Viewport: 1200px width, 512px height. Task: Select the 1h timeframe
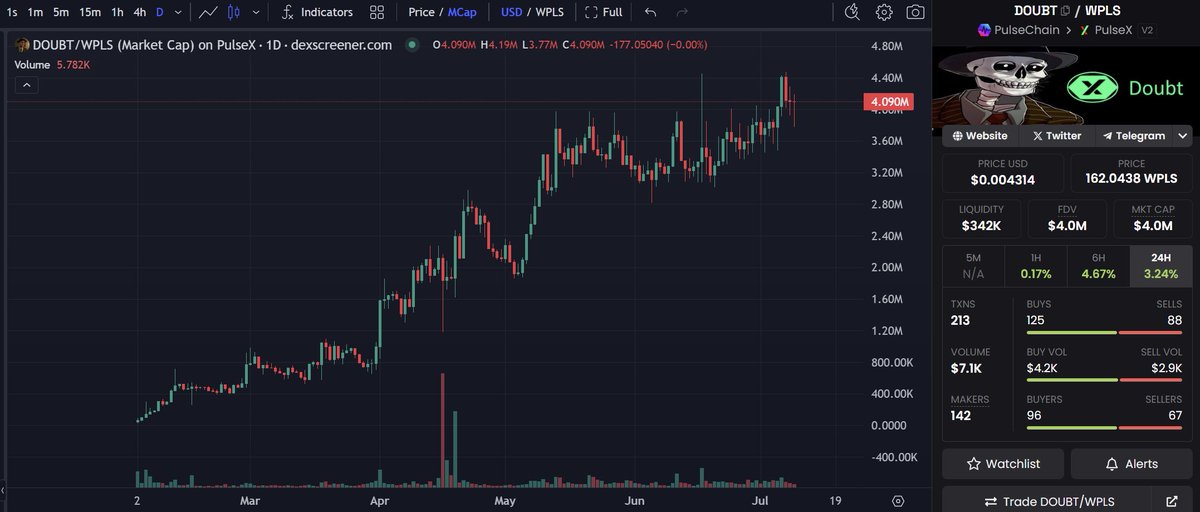click(118, 12)
